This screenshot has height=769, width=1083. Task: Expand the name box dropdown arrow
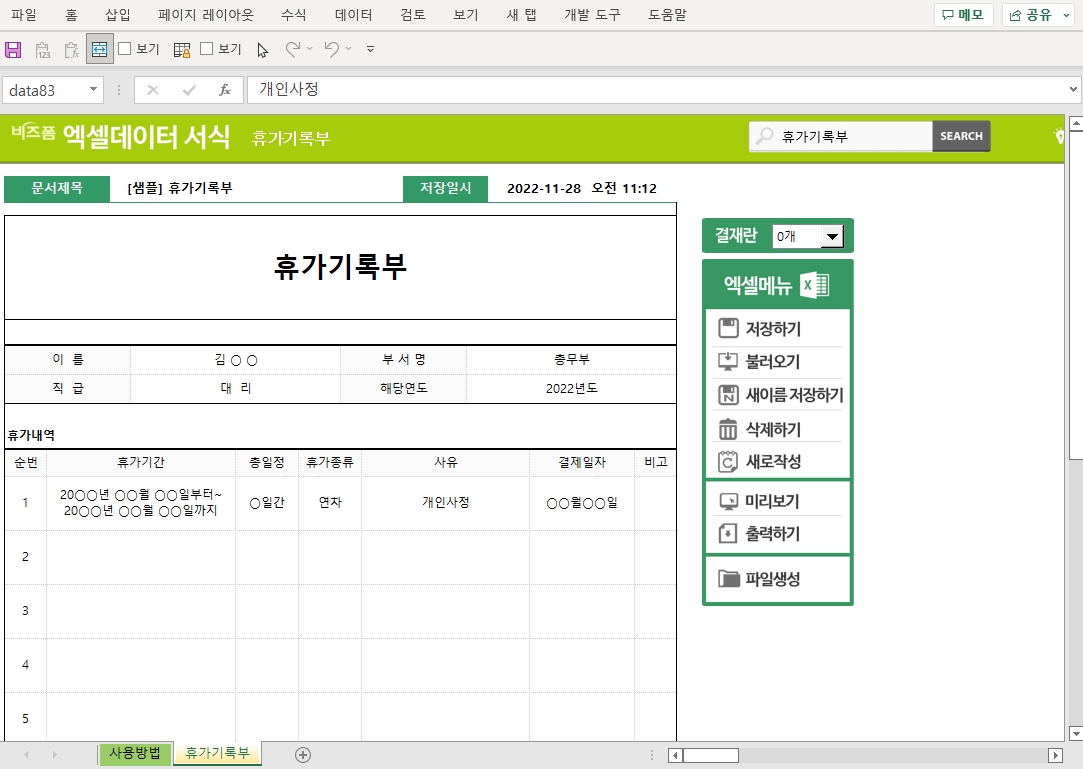tap(94, 90)
